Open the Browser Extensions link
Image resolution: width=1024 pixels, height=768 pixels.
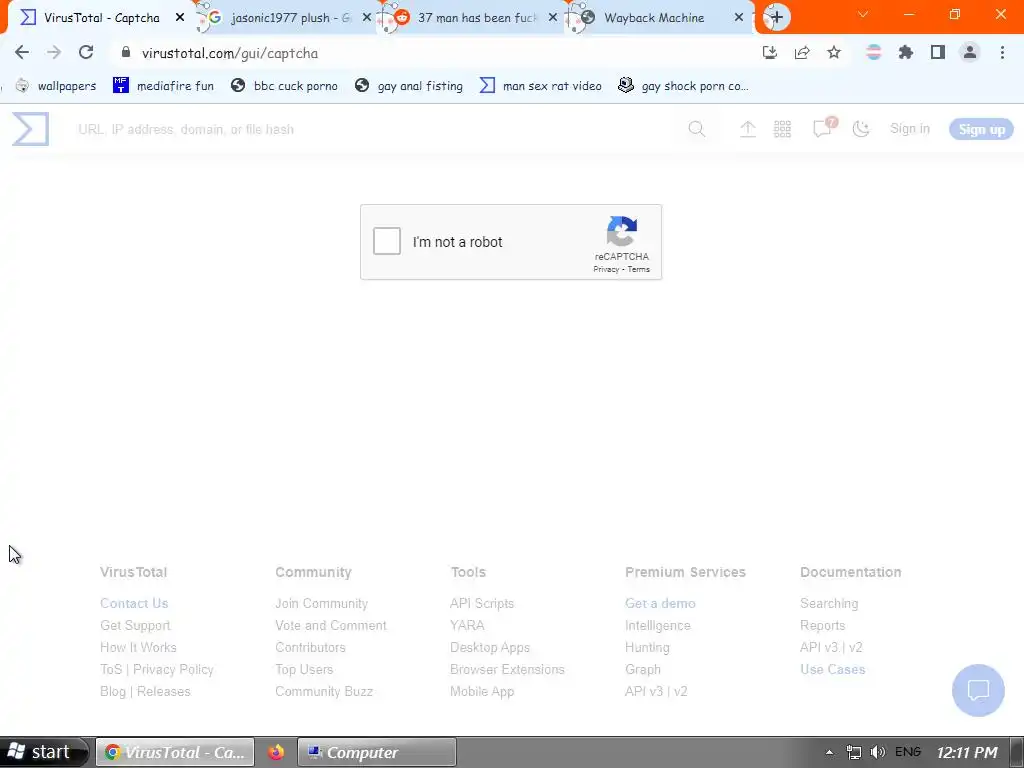(x=507, y=669)
